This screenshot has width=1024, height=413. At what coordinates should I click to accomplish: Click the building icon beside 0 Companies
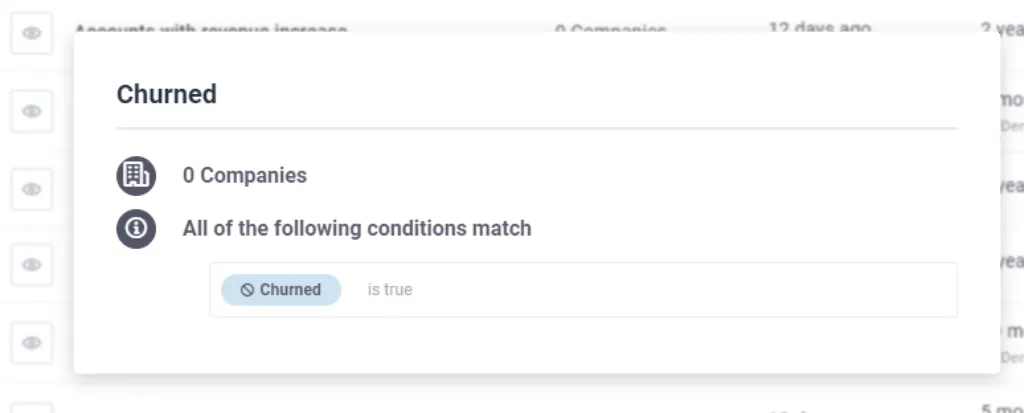(136, 176)
